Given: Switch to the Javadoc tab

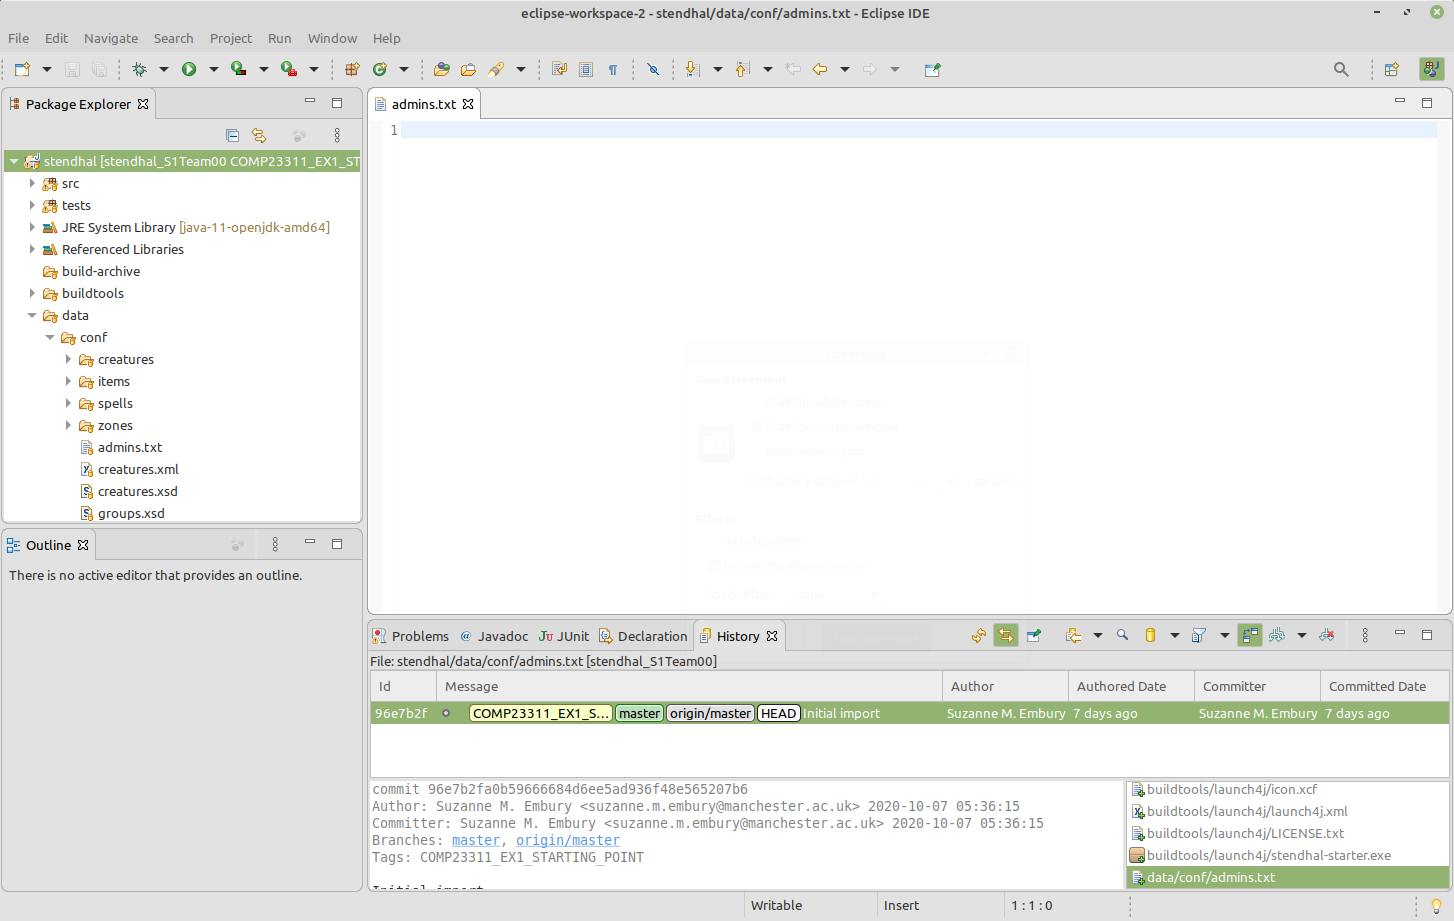Looking at the screenshot, I should [x=494, y=636].
